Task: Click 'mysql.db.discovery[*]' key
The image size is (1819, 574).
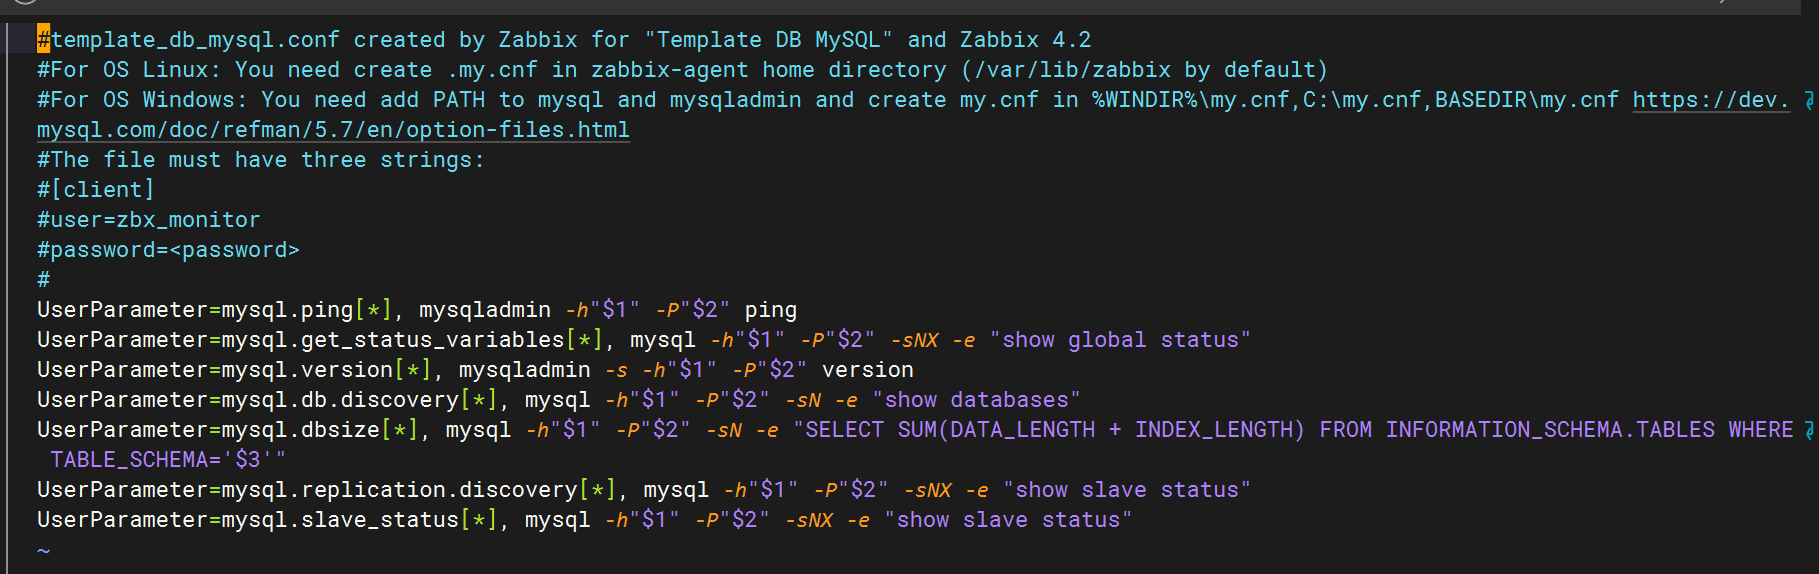Action: (x=360, y=400)
